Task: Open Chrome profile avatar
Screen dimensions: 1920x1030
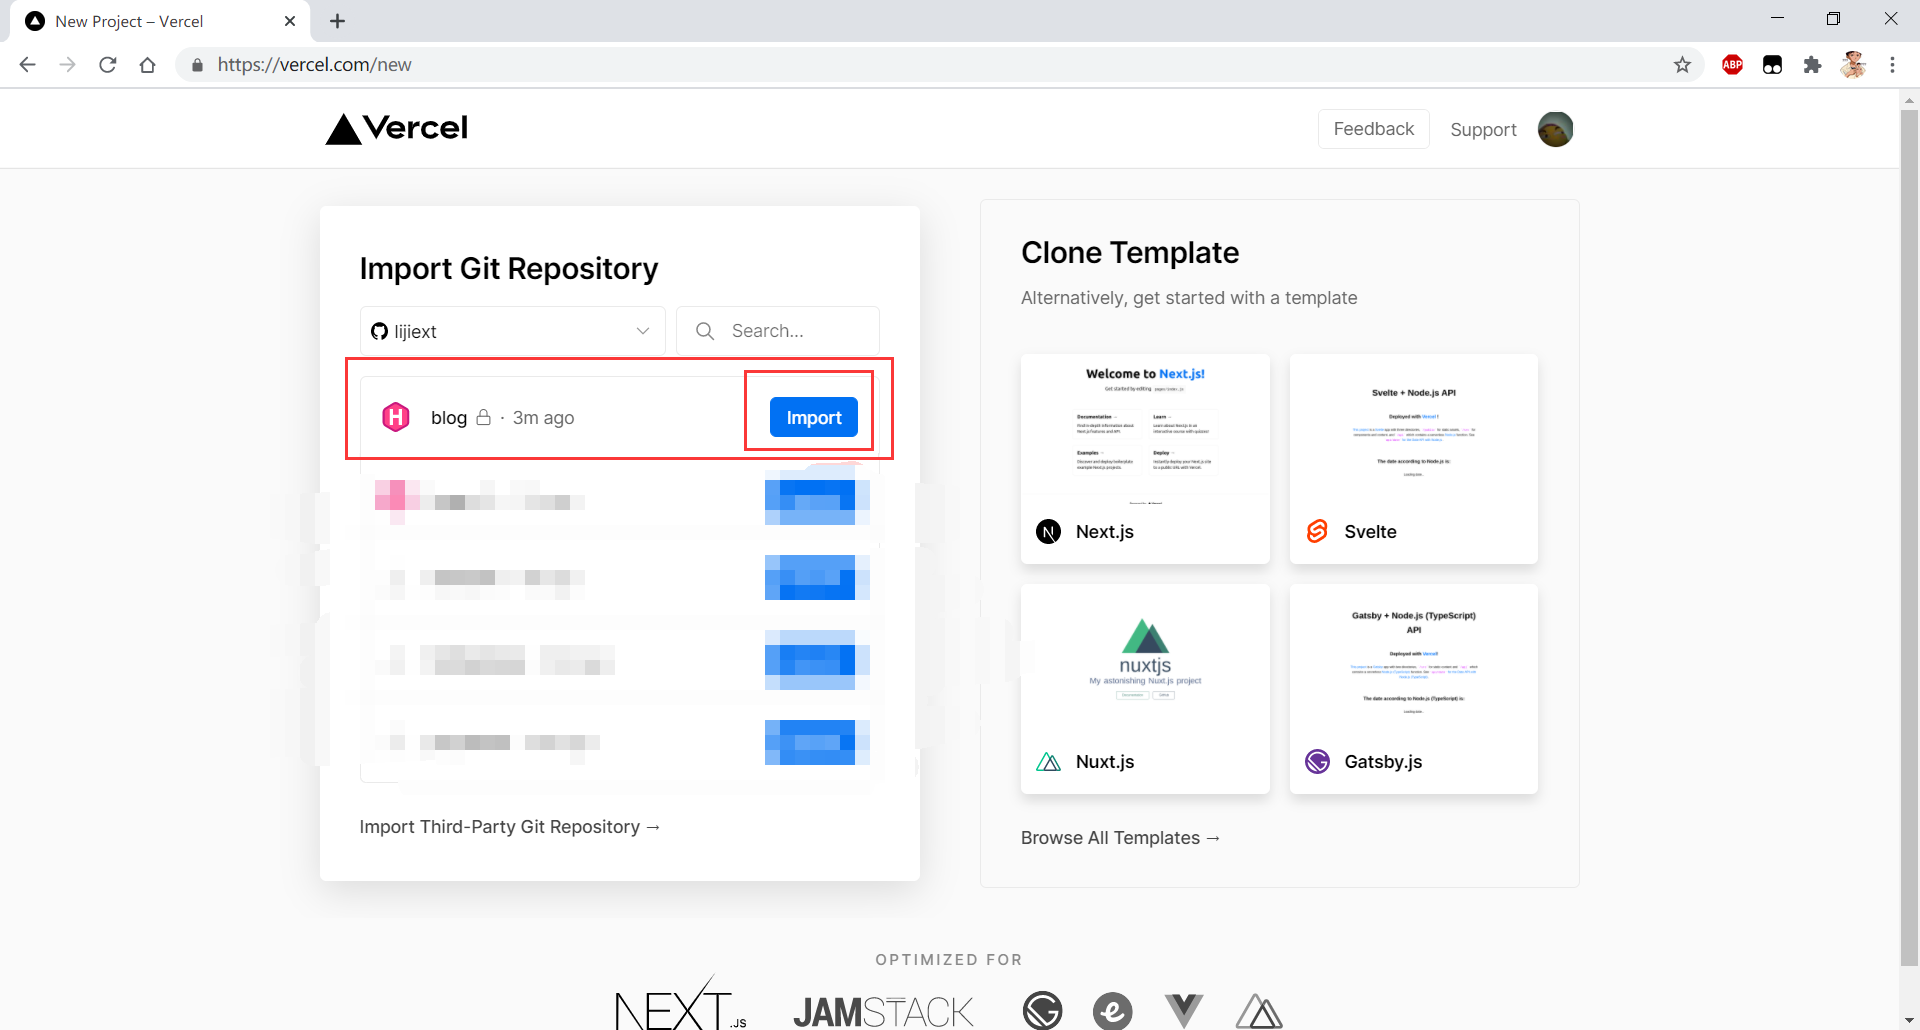Action: (1853, 65)
